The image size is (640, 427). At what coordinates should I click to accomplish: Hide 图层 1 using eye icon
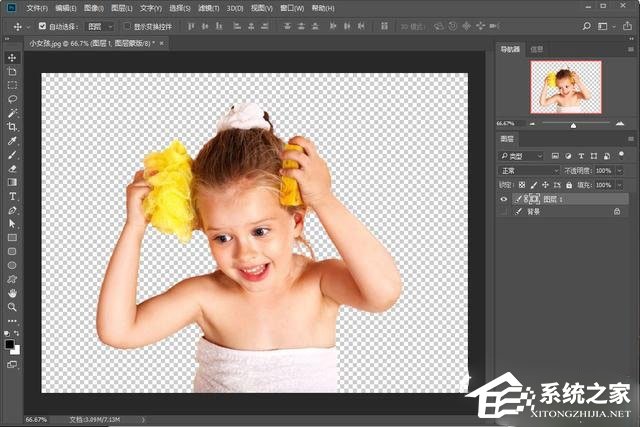(503, 200)
